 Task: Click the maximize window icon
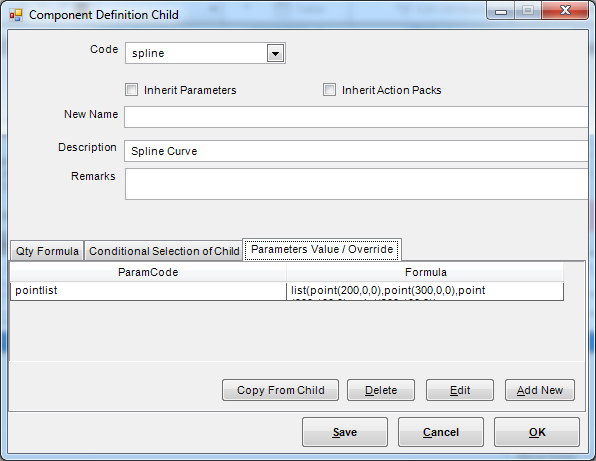(528, 11)
